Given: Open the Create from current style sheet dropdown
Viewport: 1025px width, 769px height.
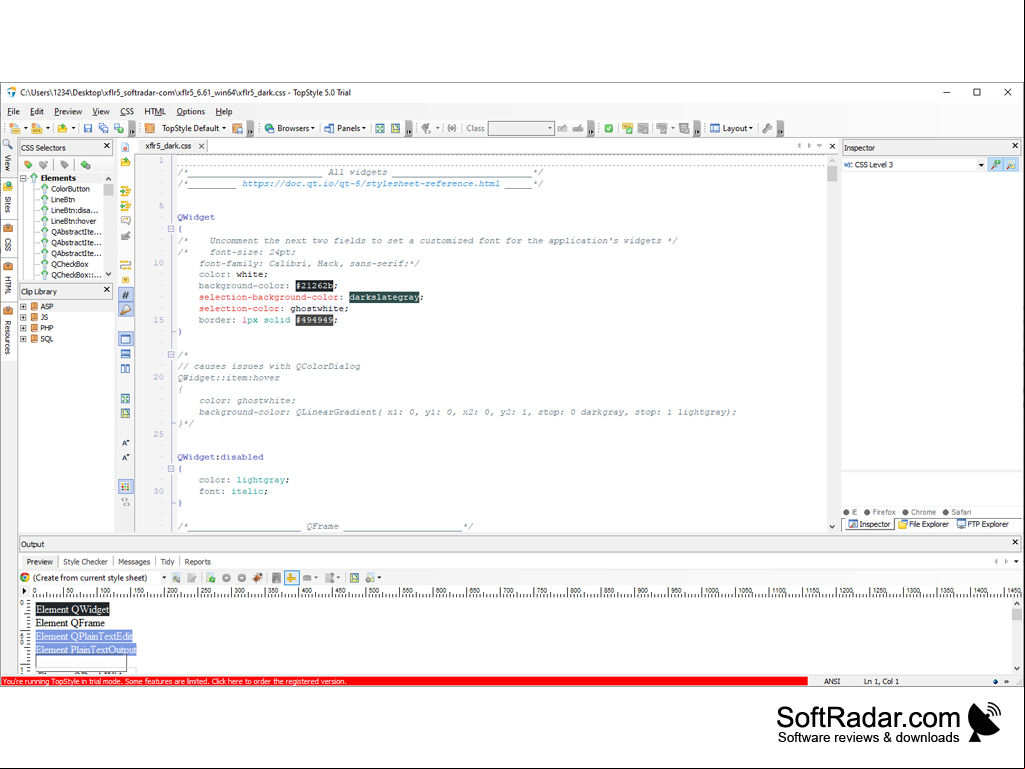Looking at the screenshot, I should (x=164, y=577).
